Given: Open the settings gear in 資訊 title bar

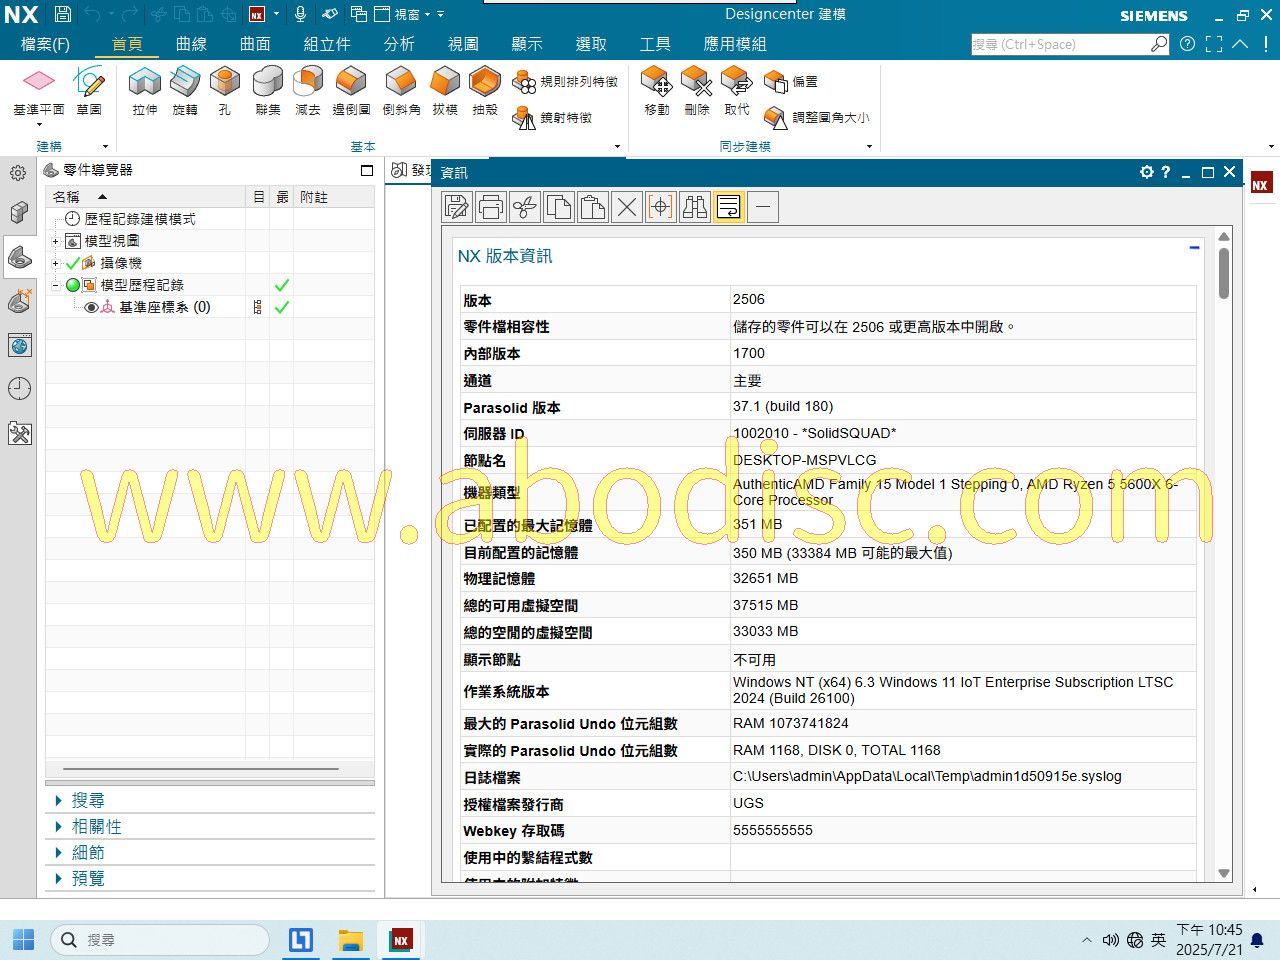Looking at the screenshot, I should pos(1147,172).
